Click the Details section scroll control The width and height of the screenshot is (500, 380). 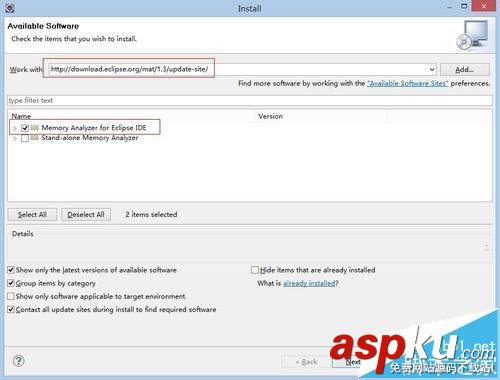(x=486, y=248)
